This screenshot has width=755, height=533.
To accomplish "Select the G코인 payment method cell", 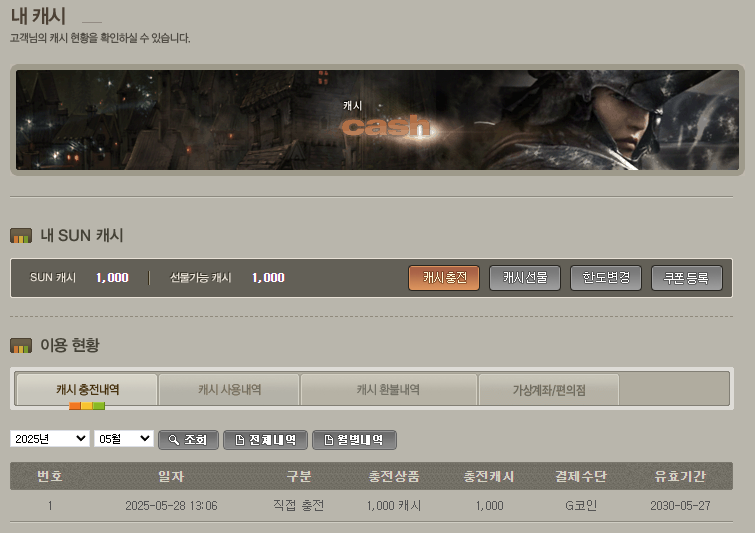I will 581,506.
